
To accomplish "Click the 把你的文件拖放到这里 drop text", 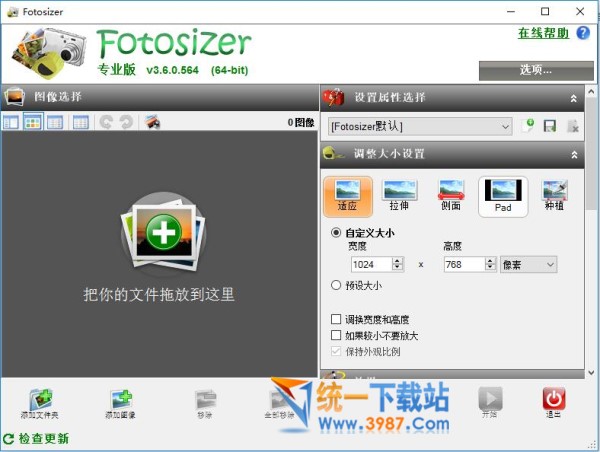I will 159,294.
